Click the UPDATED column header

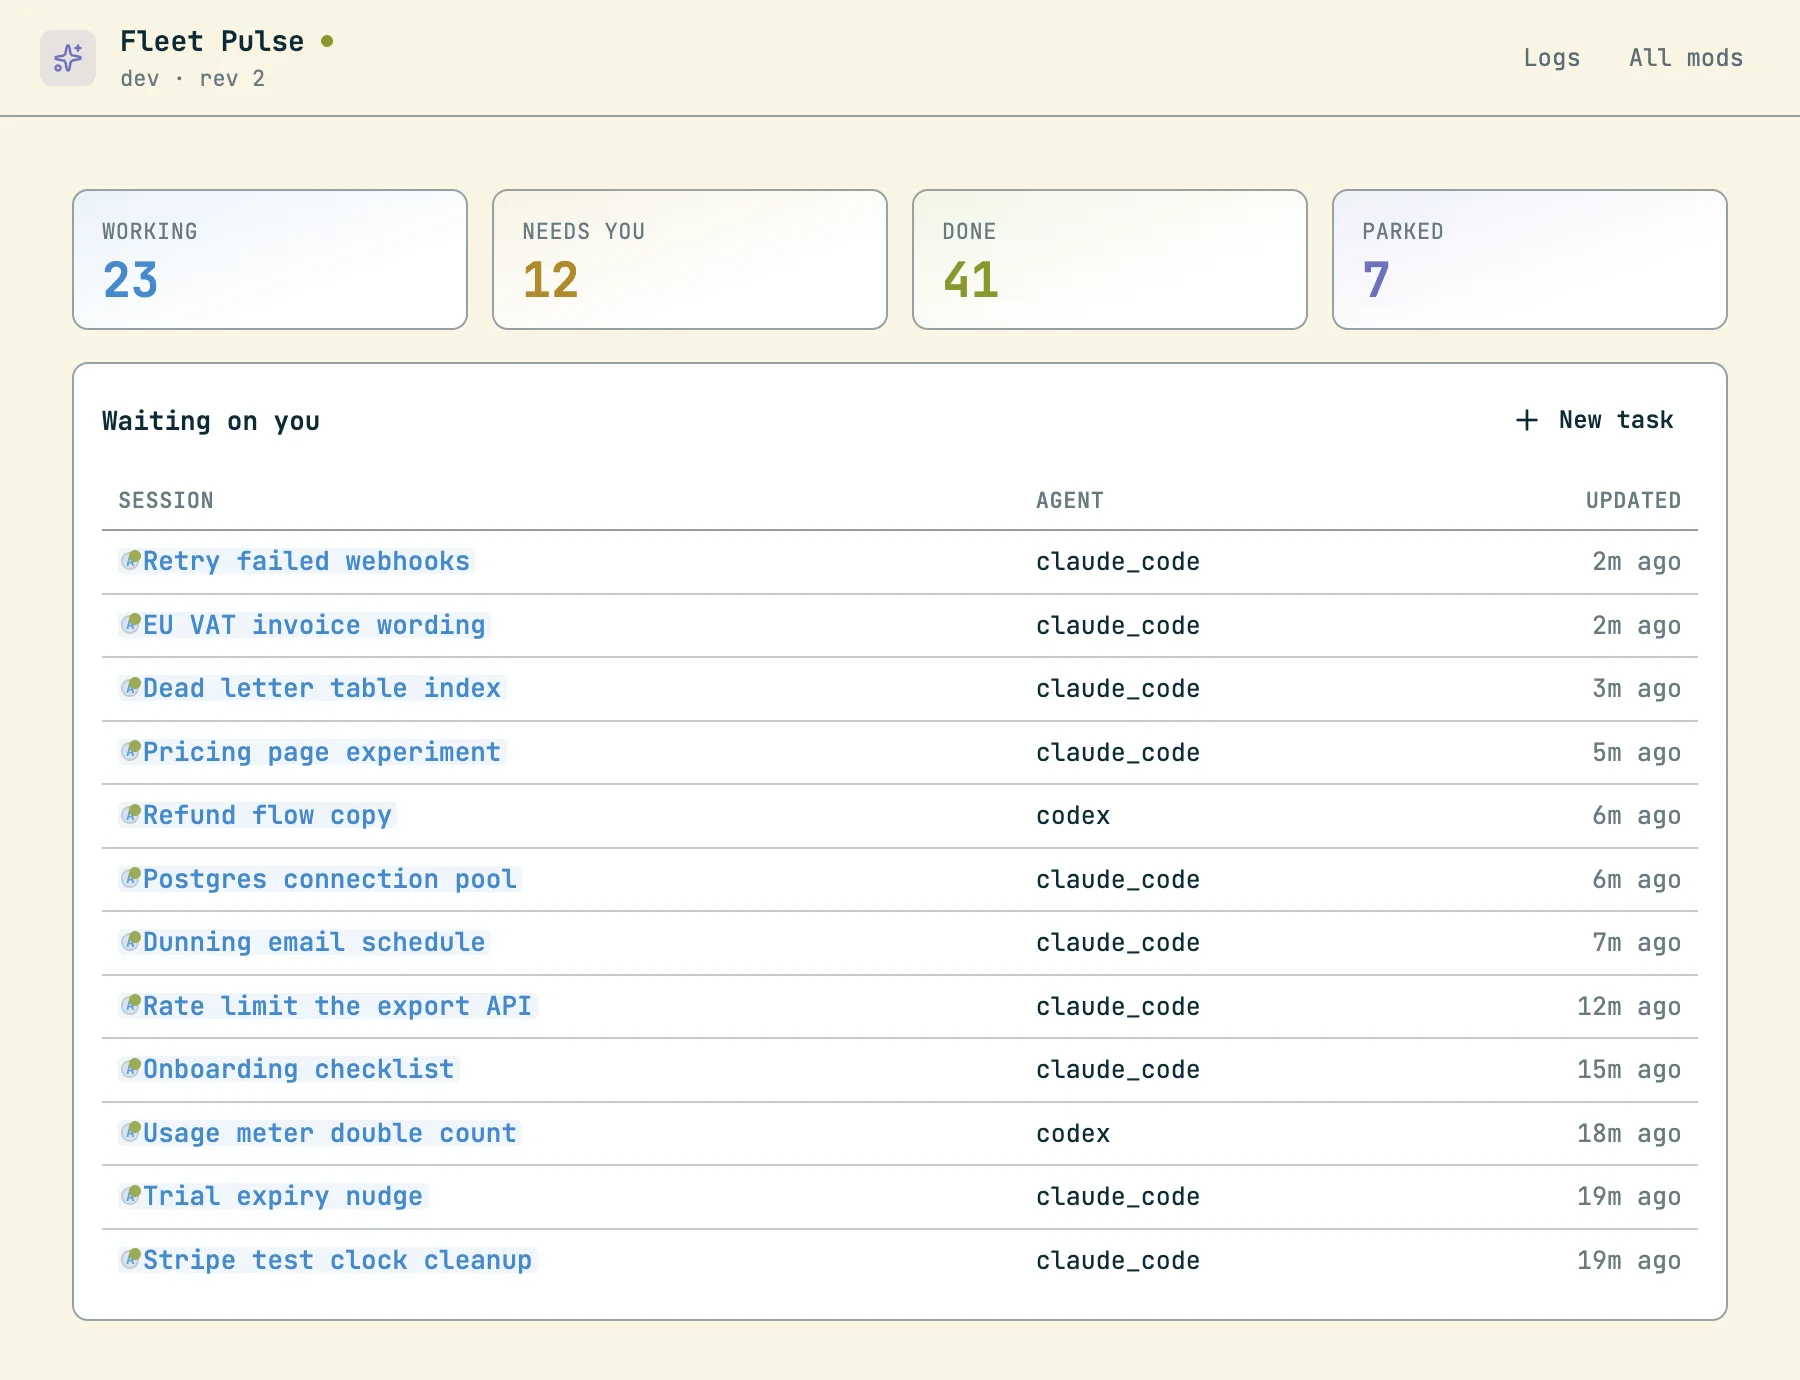point(1633,500)
